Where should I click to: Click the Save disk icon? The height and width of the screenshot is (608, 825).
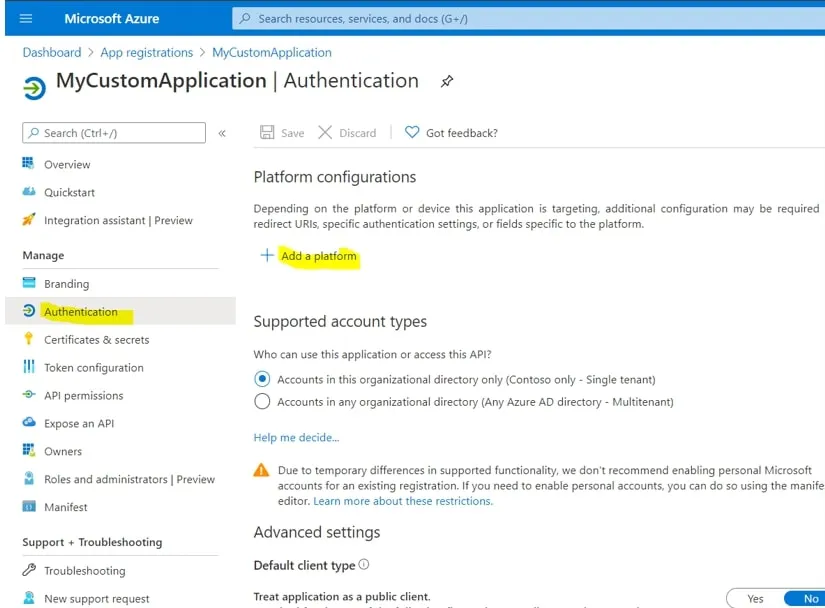click(267, 133)
